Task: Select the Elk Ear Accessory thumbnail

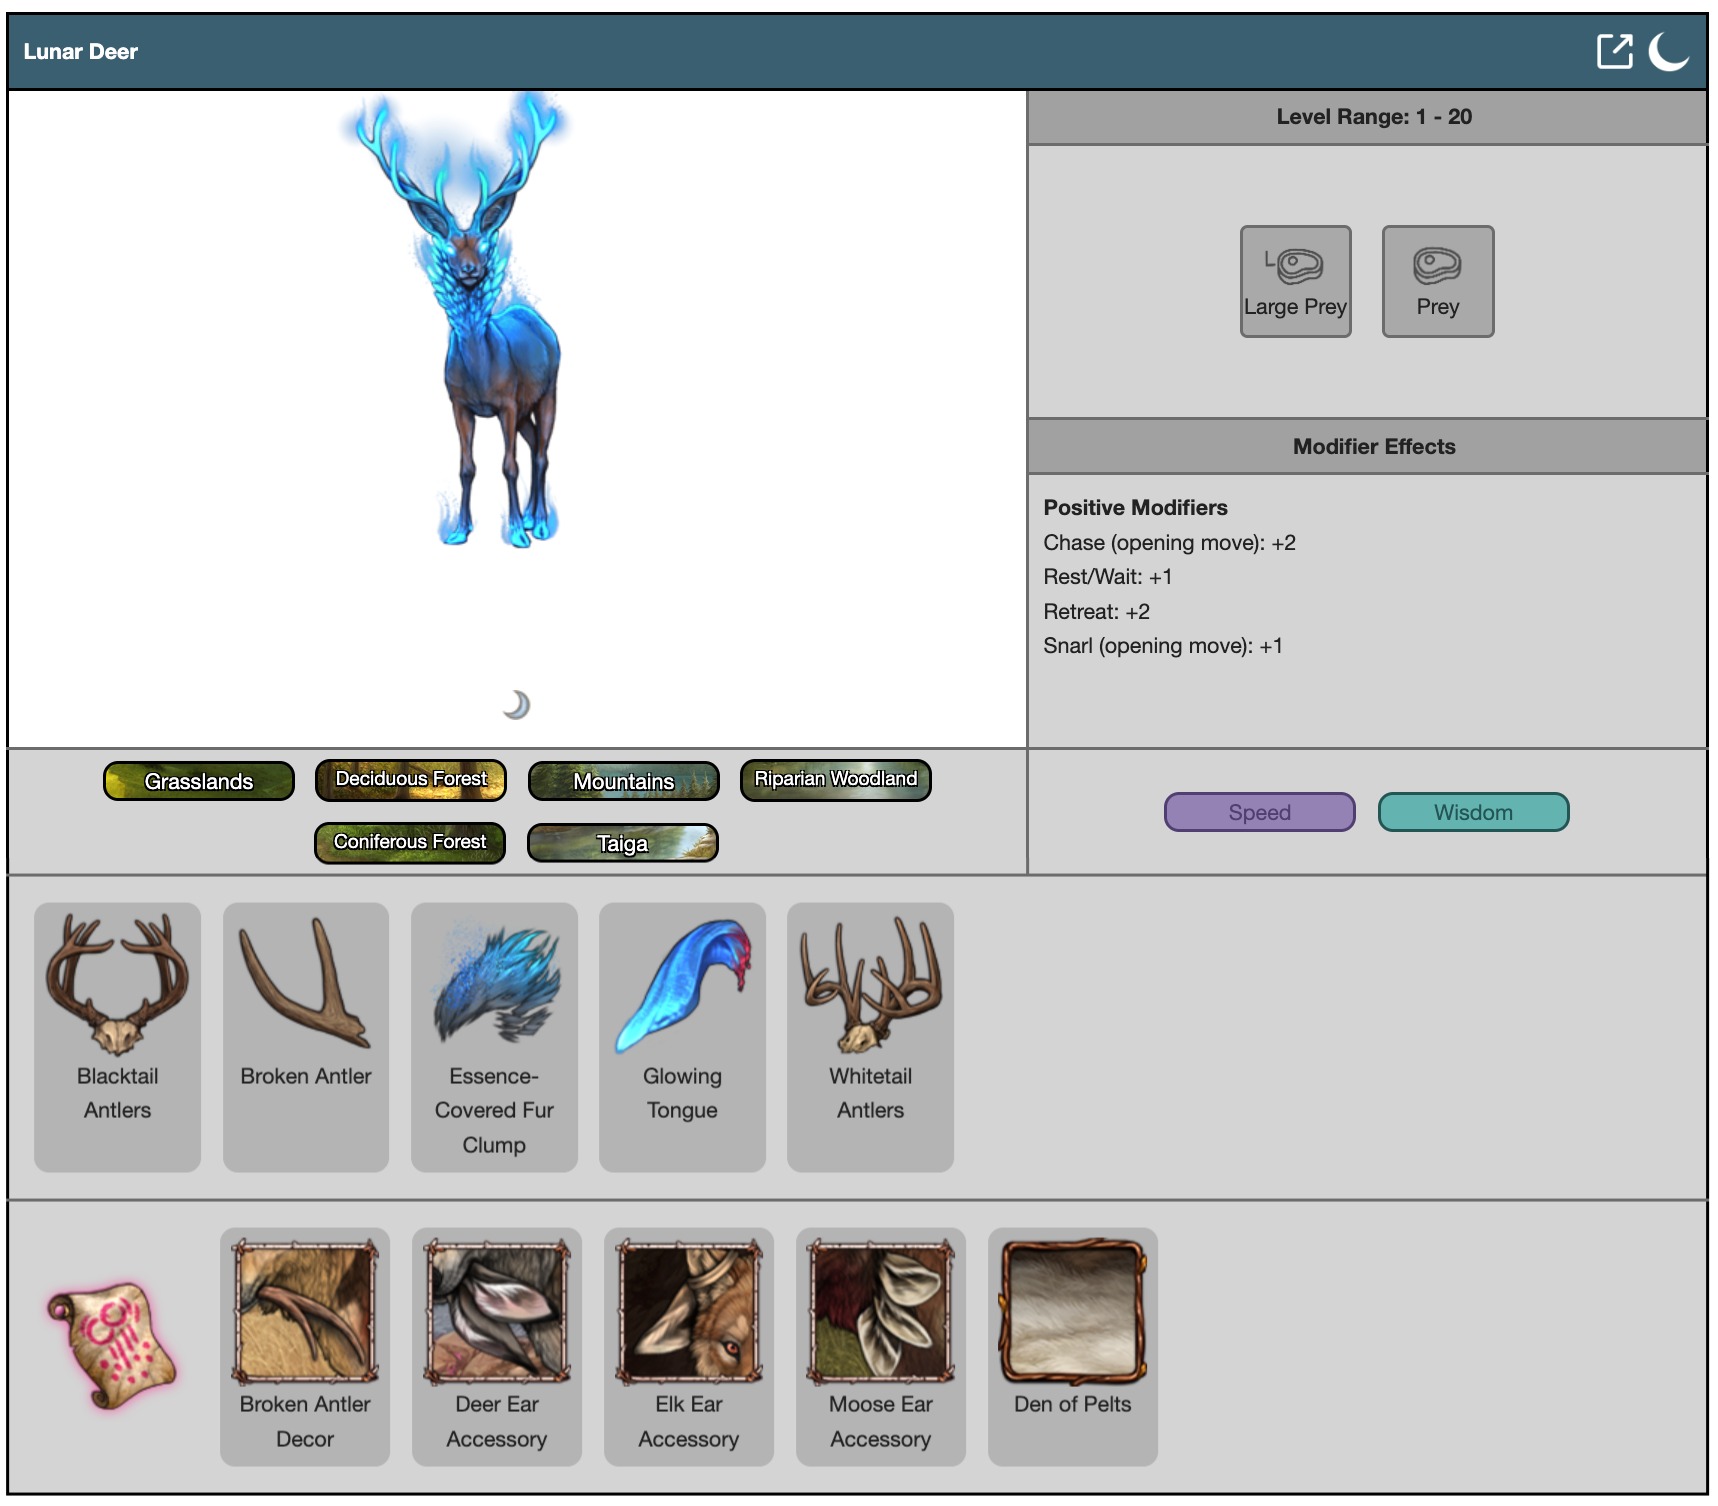Action: tap(689, 1346)
